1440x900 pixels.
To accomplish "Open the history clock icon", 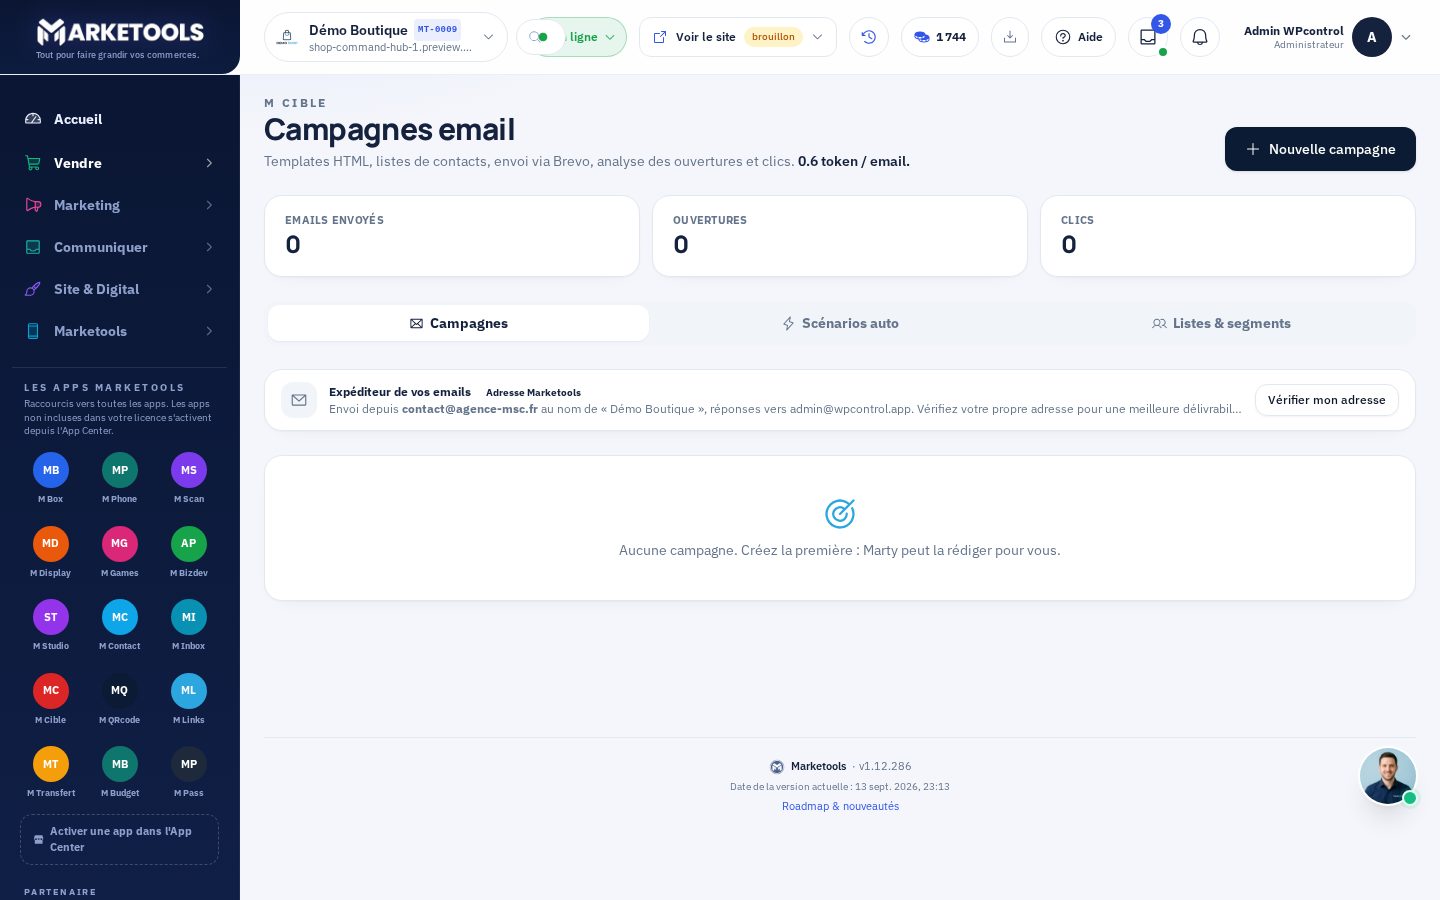I will tap(869, 37).
